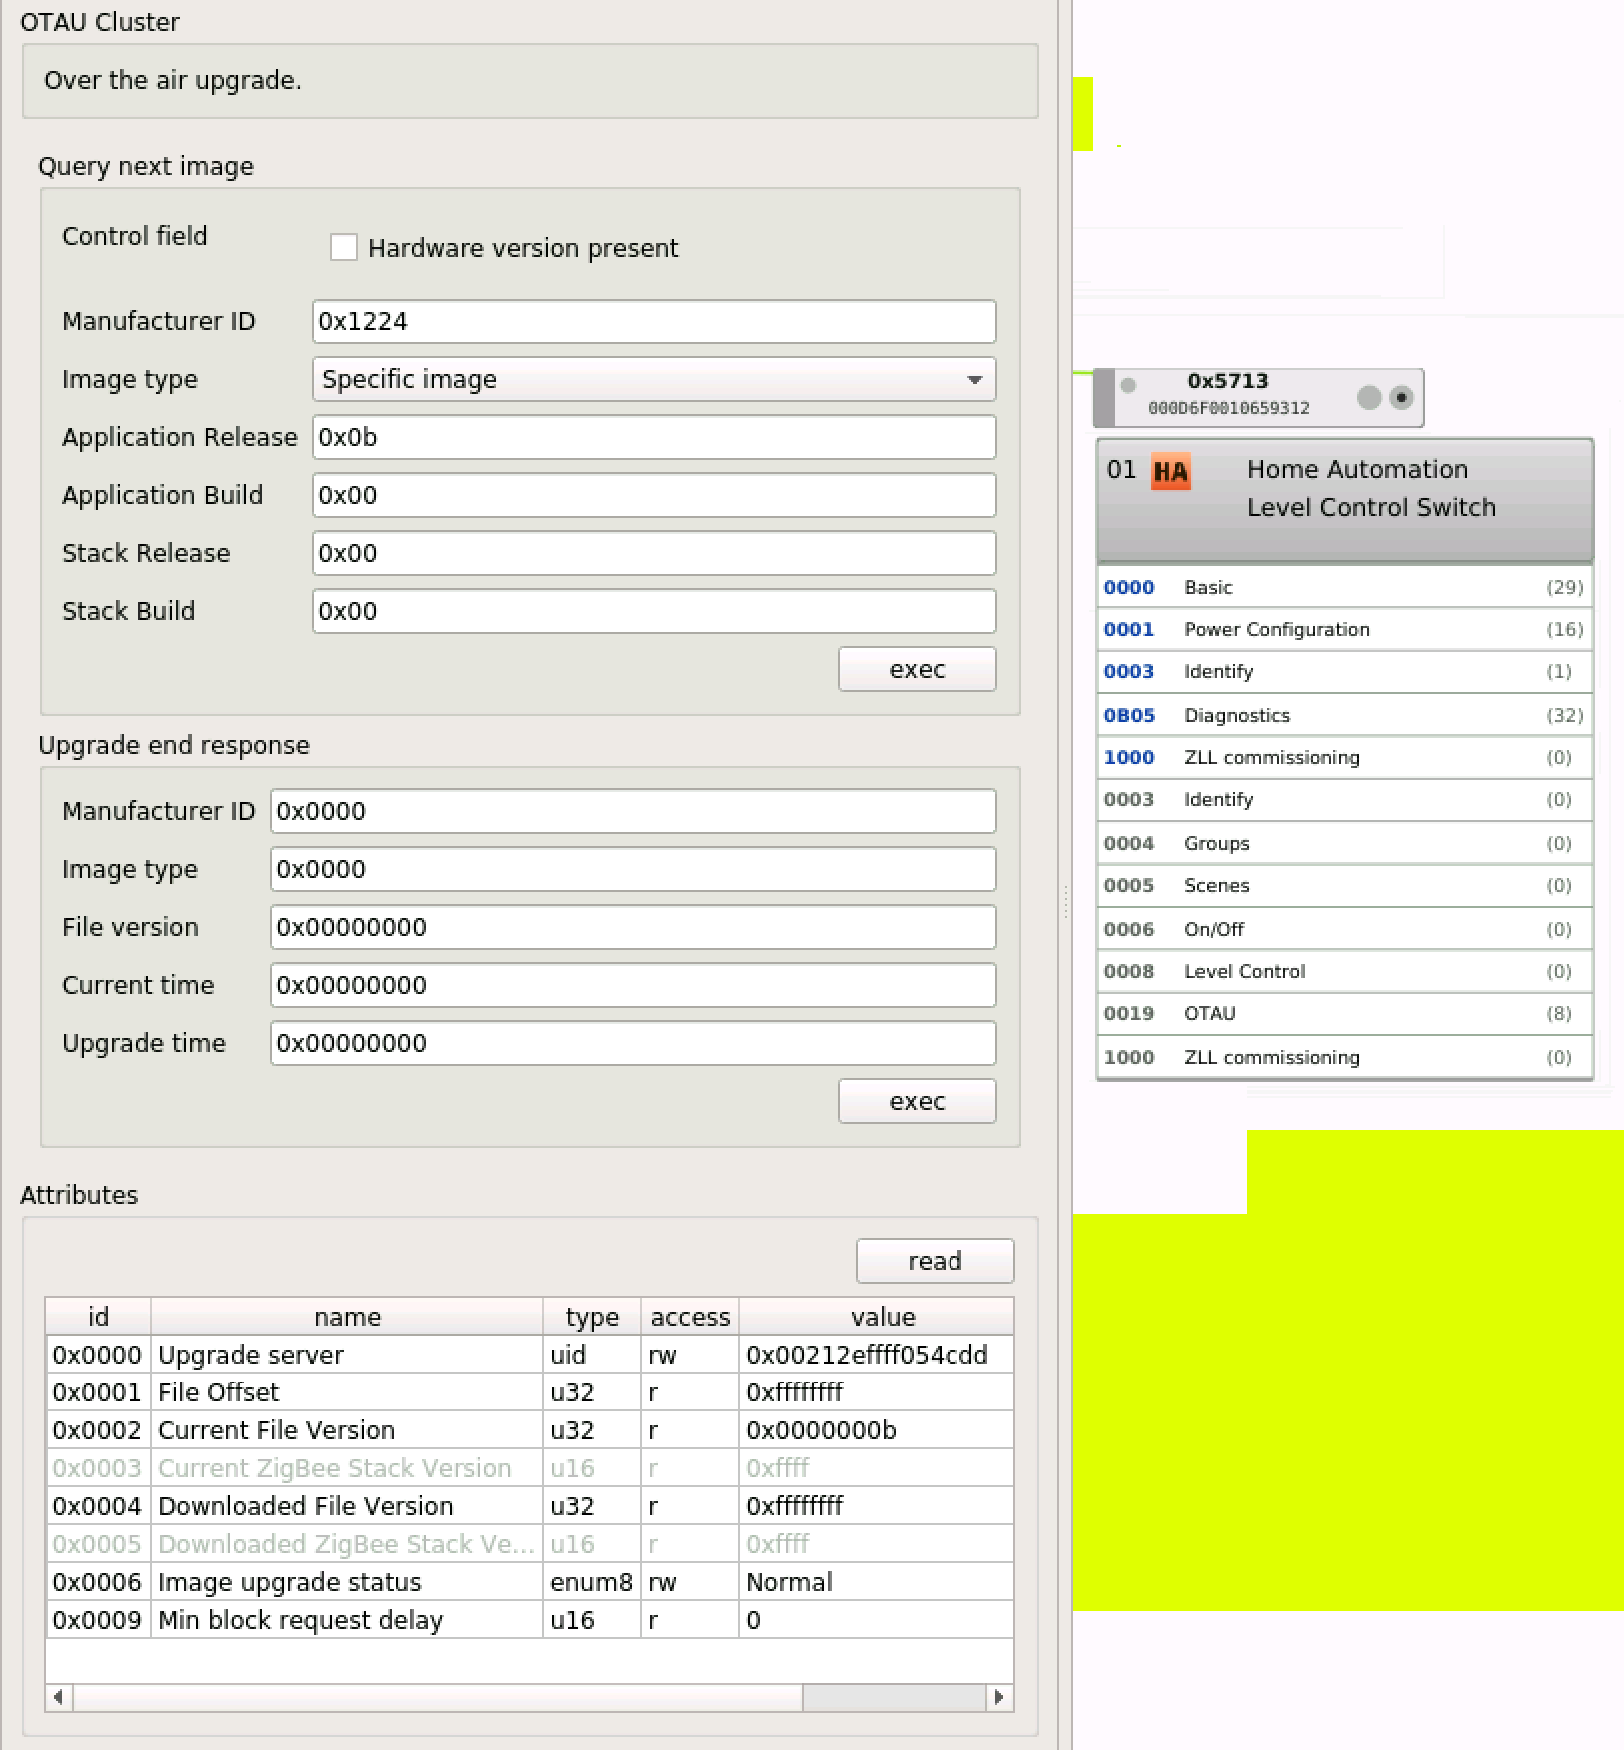Viewport: 1624px width, 1750px height.
Task: Click the table's right scroll arrow
Action: 999,1697
